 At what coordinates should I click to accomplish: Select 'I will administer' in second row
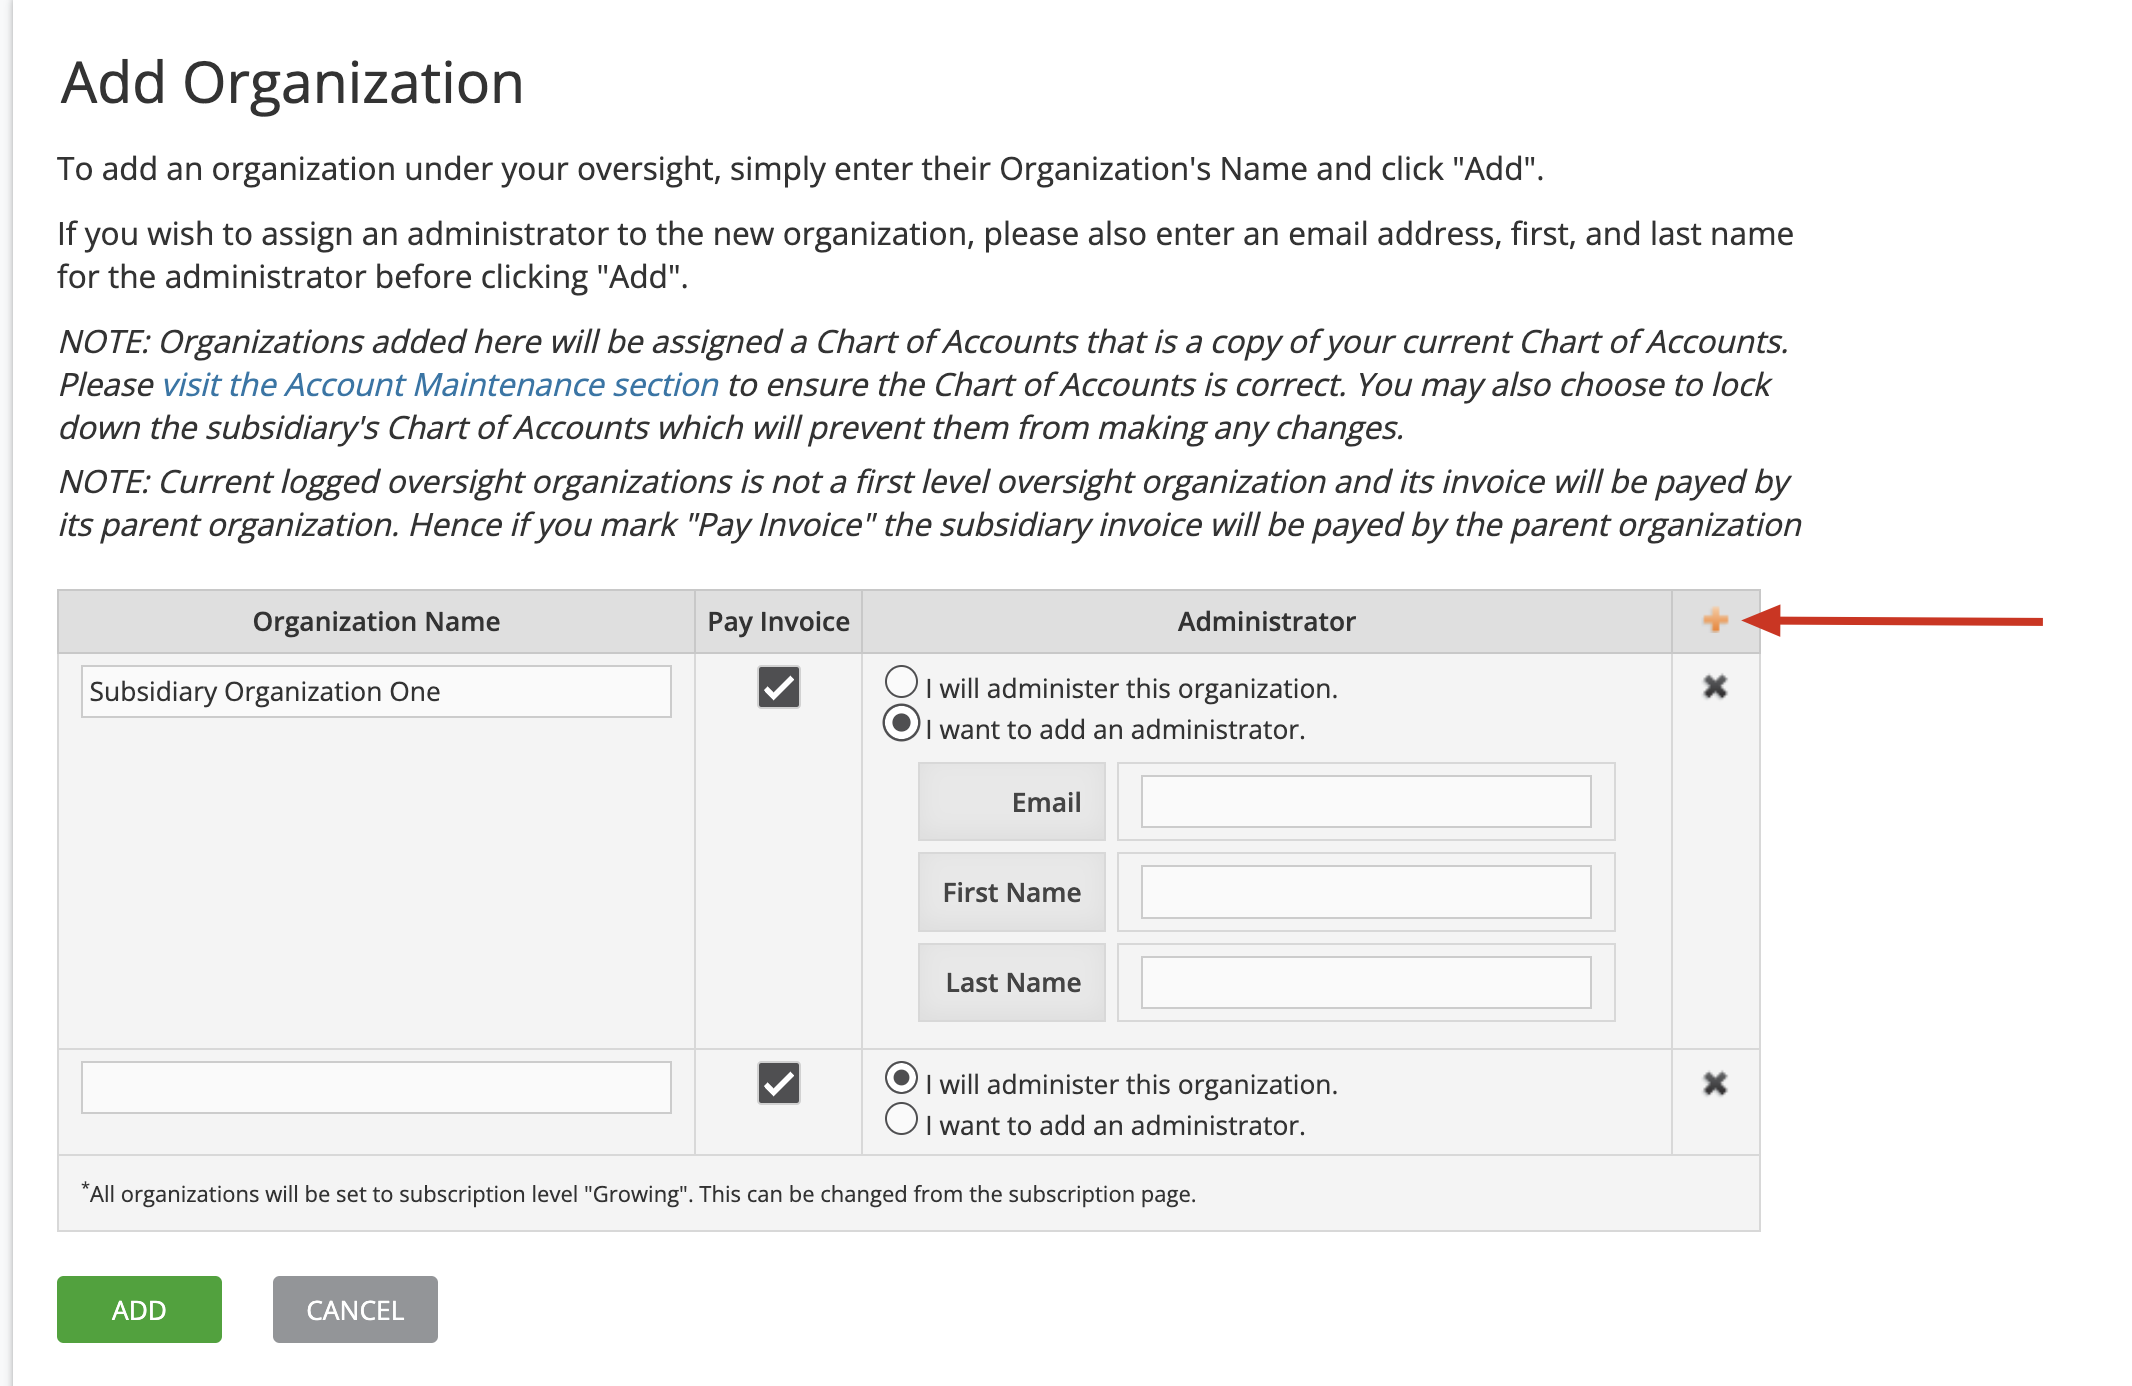coord(901,1078)
